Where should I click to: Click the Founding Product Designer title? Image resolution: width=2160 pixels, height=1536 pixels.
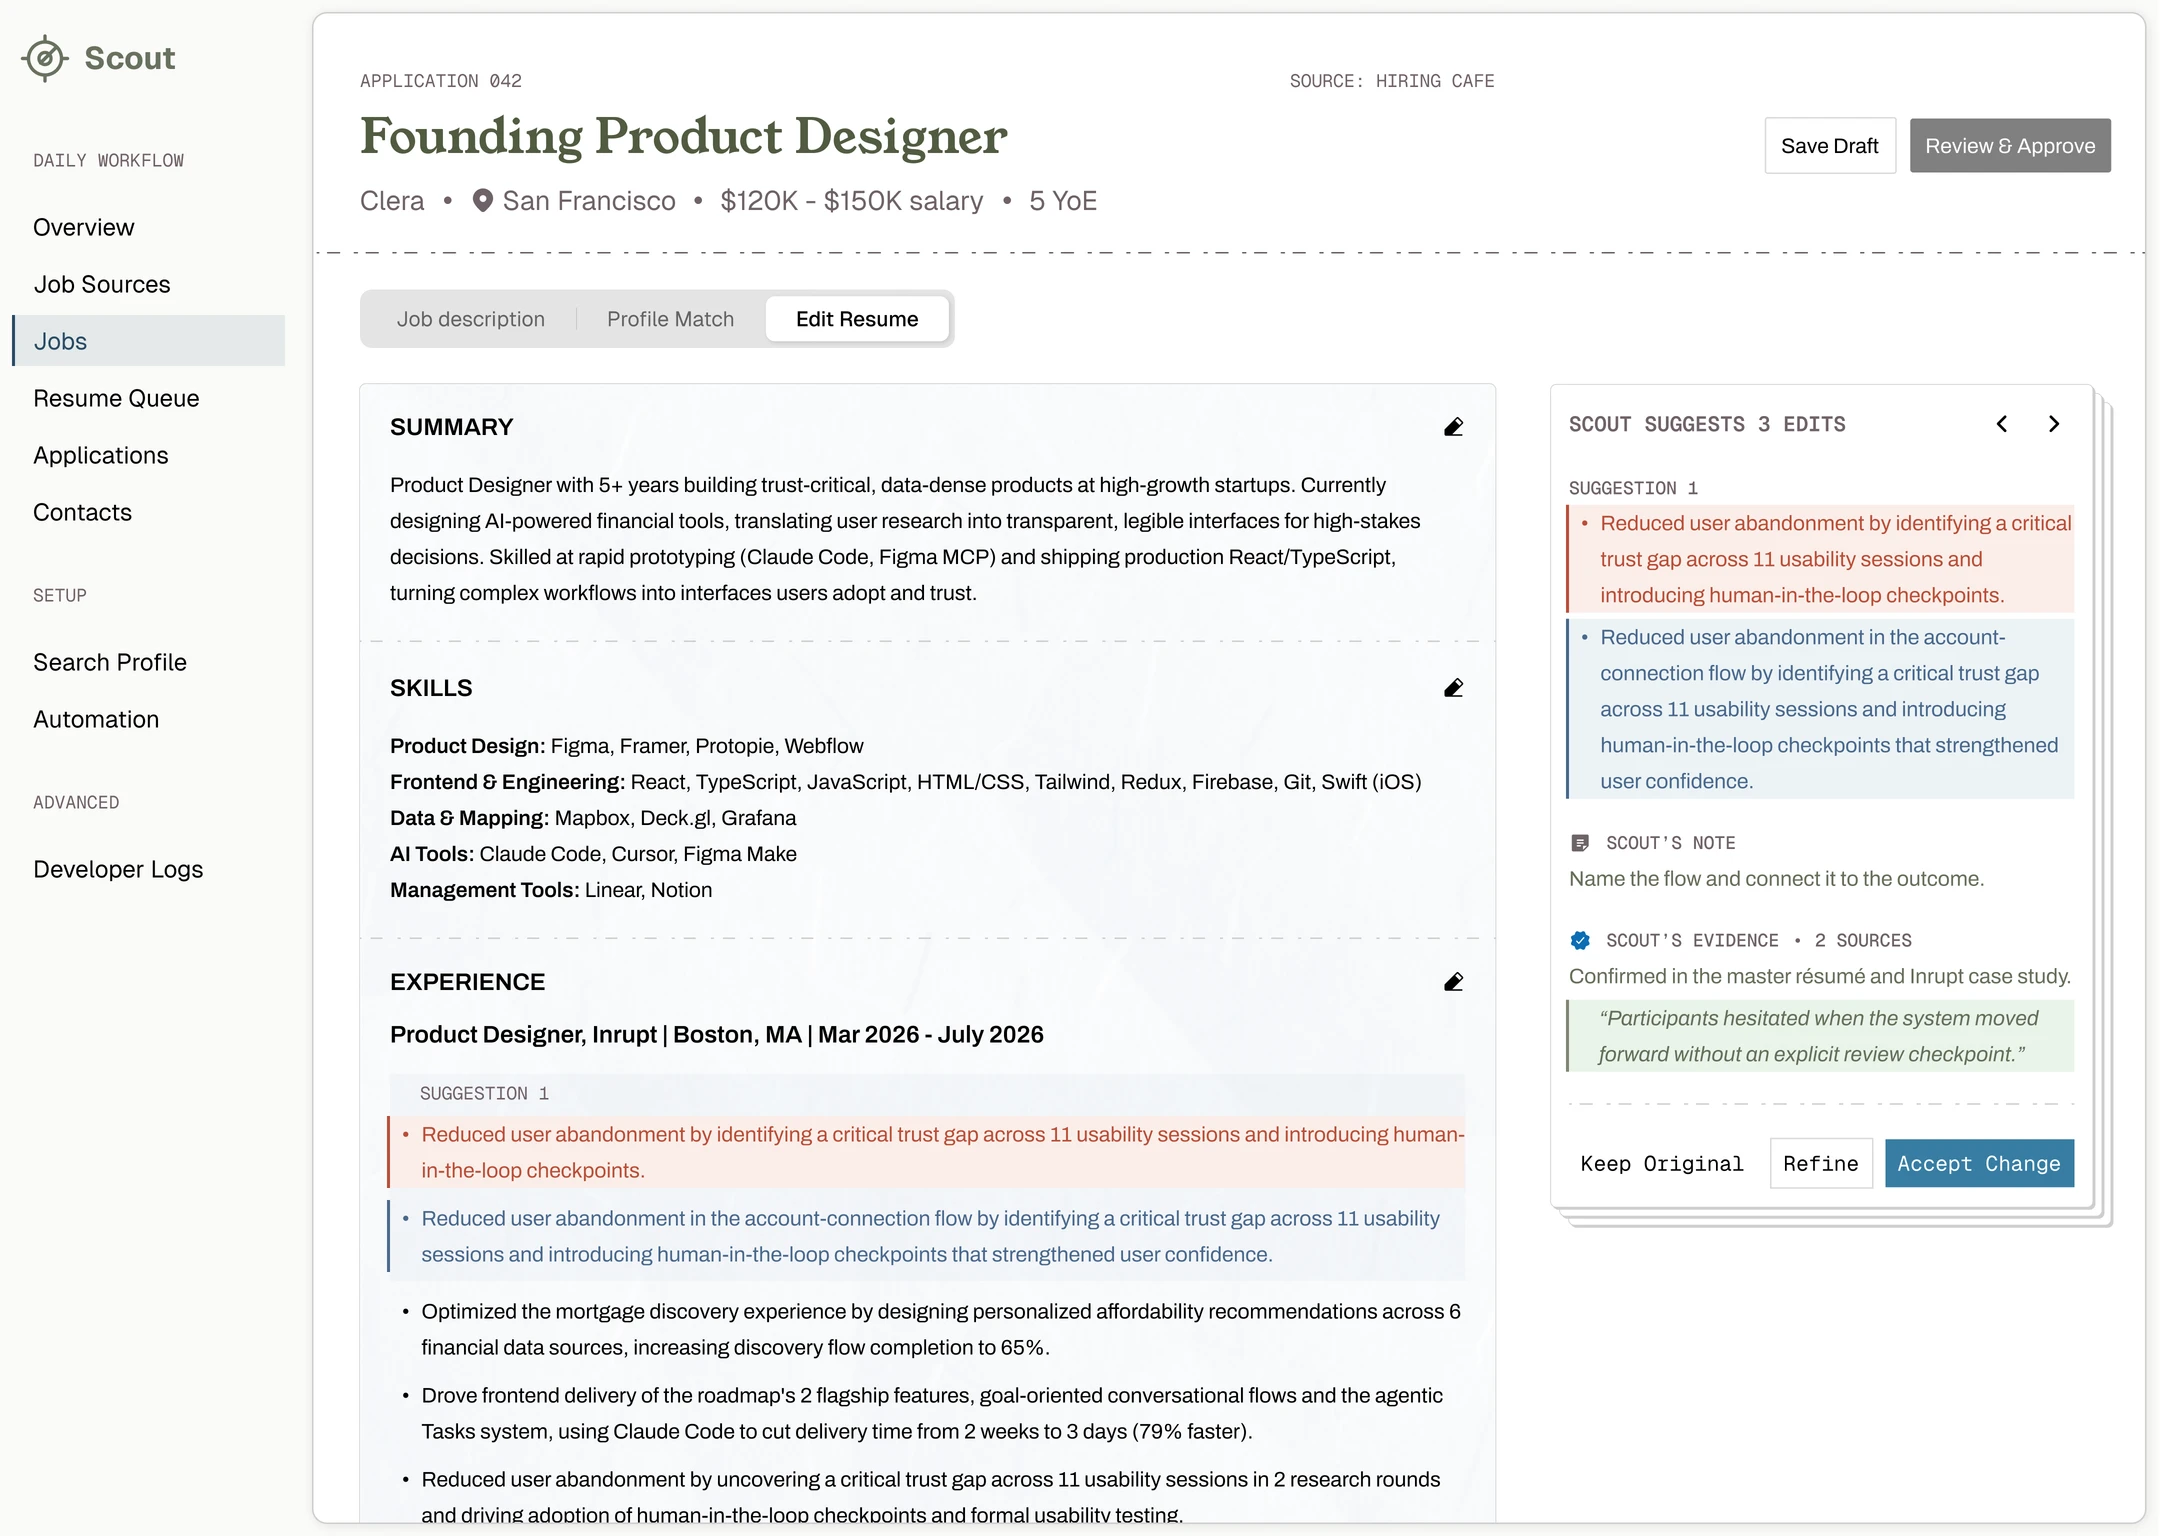684,136
